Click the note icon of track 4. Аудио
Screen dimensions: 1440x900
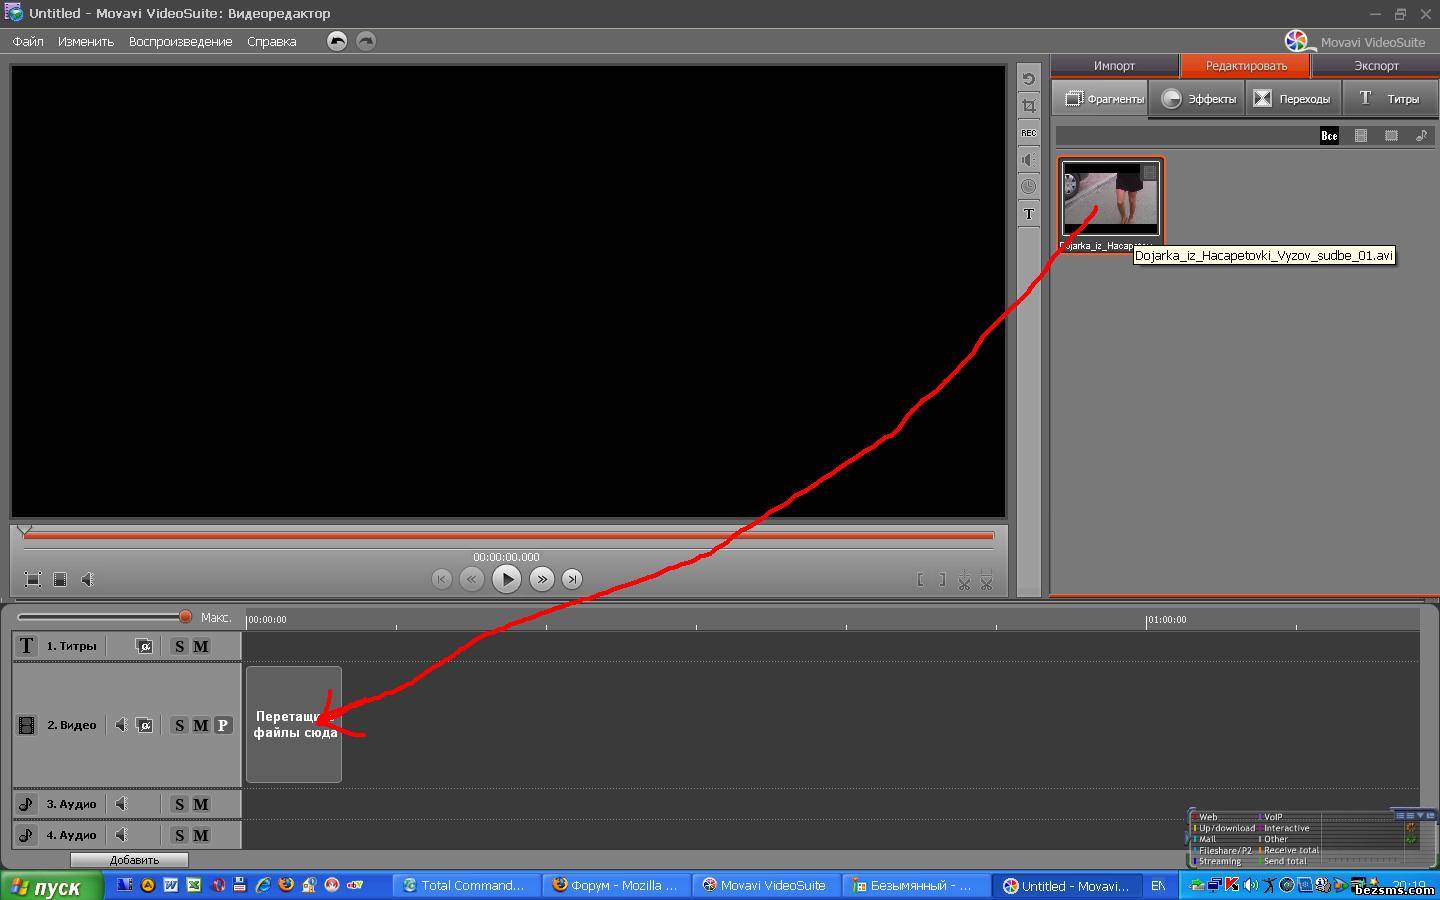pos(27,835)
